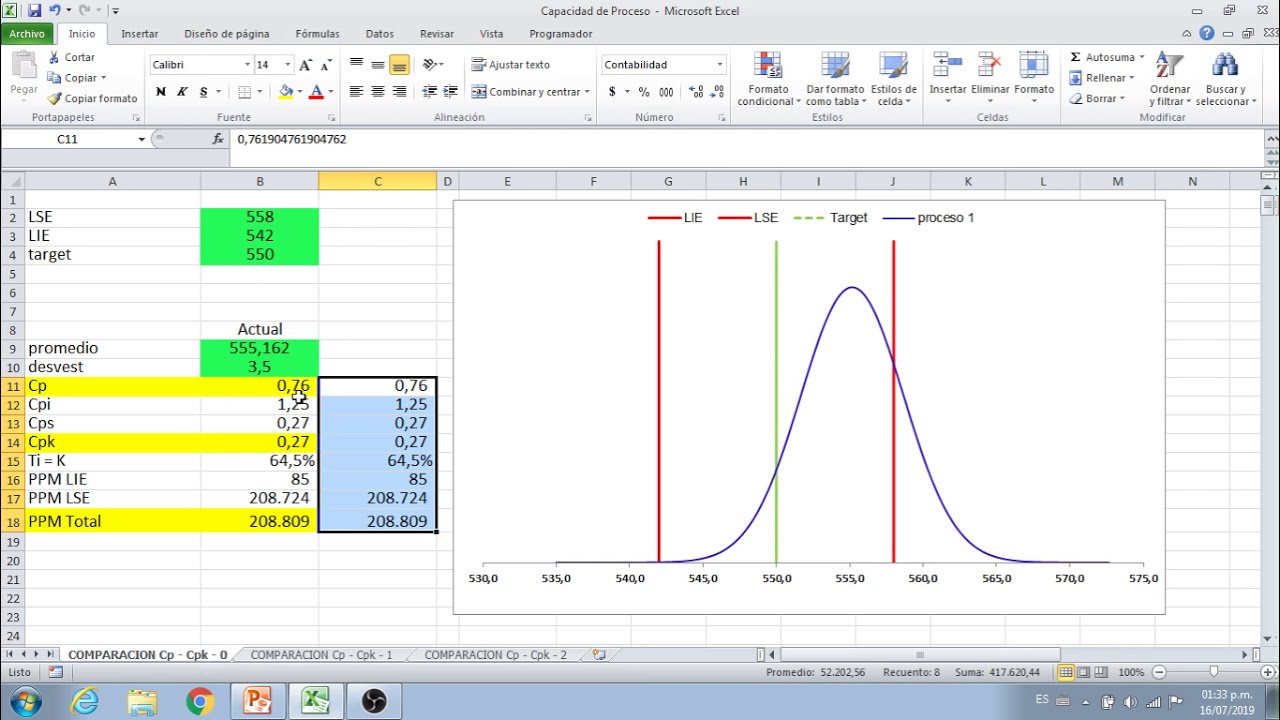Open the font size 14 dropdown
Image resolution: width=1280 pixels, height=720 pixels.
click(288, 65)
